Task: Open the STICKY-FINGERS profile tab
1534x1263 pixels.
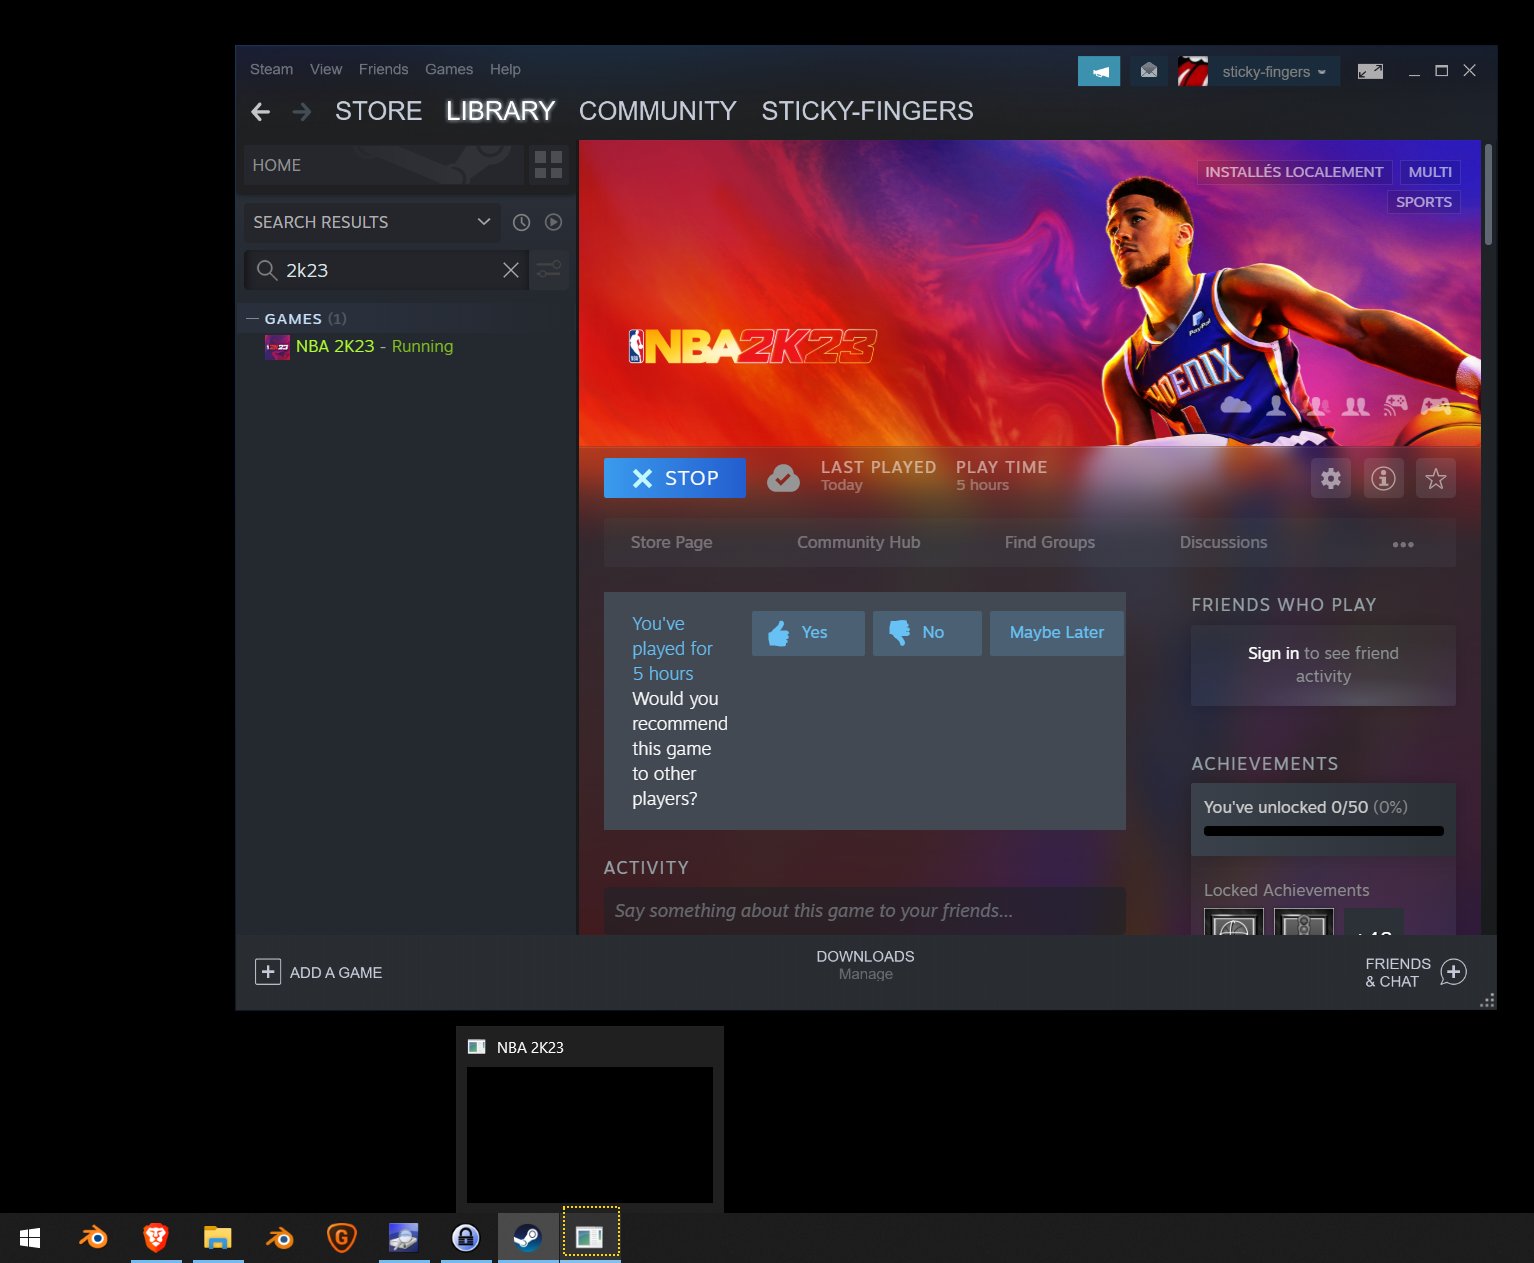Action: (x=867, y=111)
